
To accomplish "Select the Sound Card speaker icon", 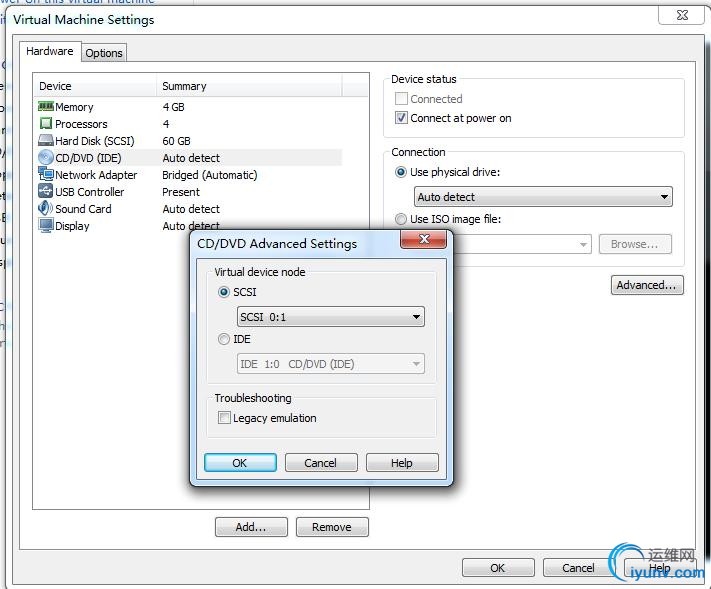I will coord(46,209).
